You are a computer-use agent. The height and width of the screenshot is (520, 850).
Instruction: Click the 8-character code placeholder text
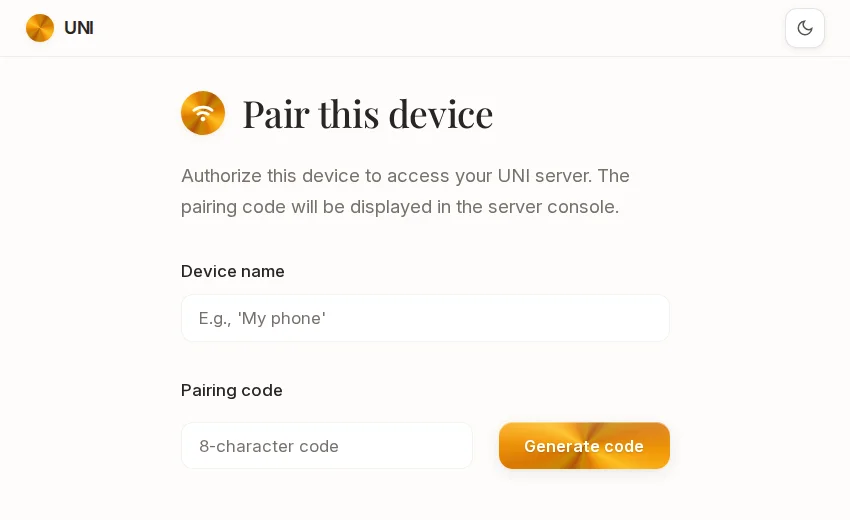(x=269, y=446)
